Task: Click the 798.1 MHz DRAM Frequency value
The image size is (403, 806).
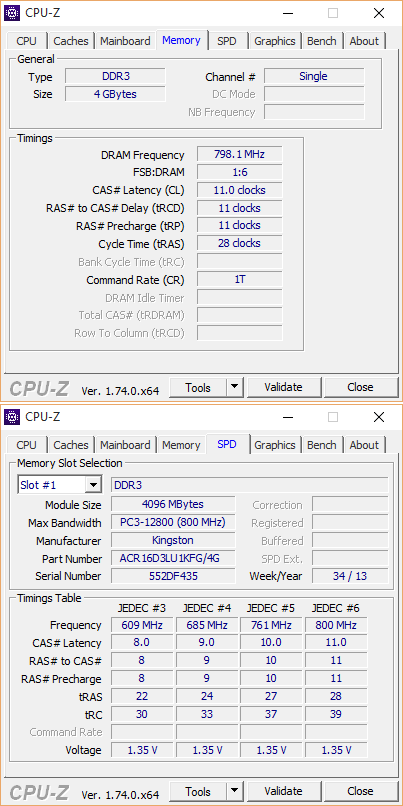Action: pos(240,154)
